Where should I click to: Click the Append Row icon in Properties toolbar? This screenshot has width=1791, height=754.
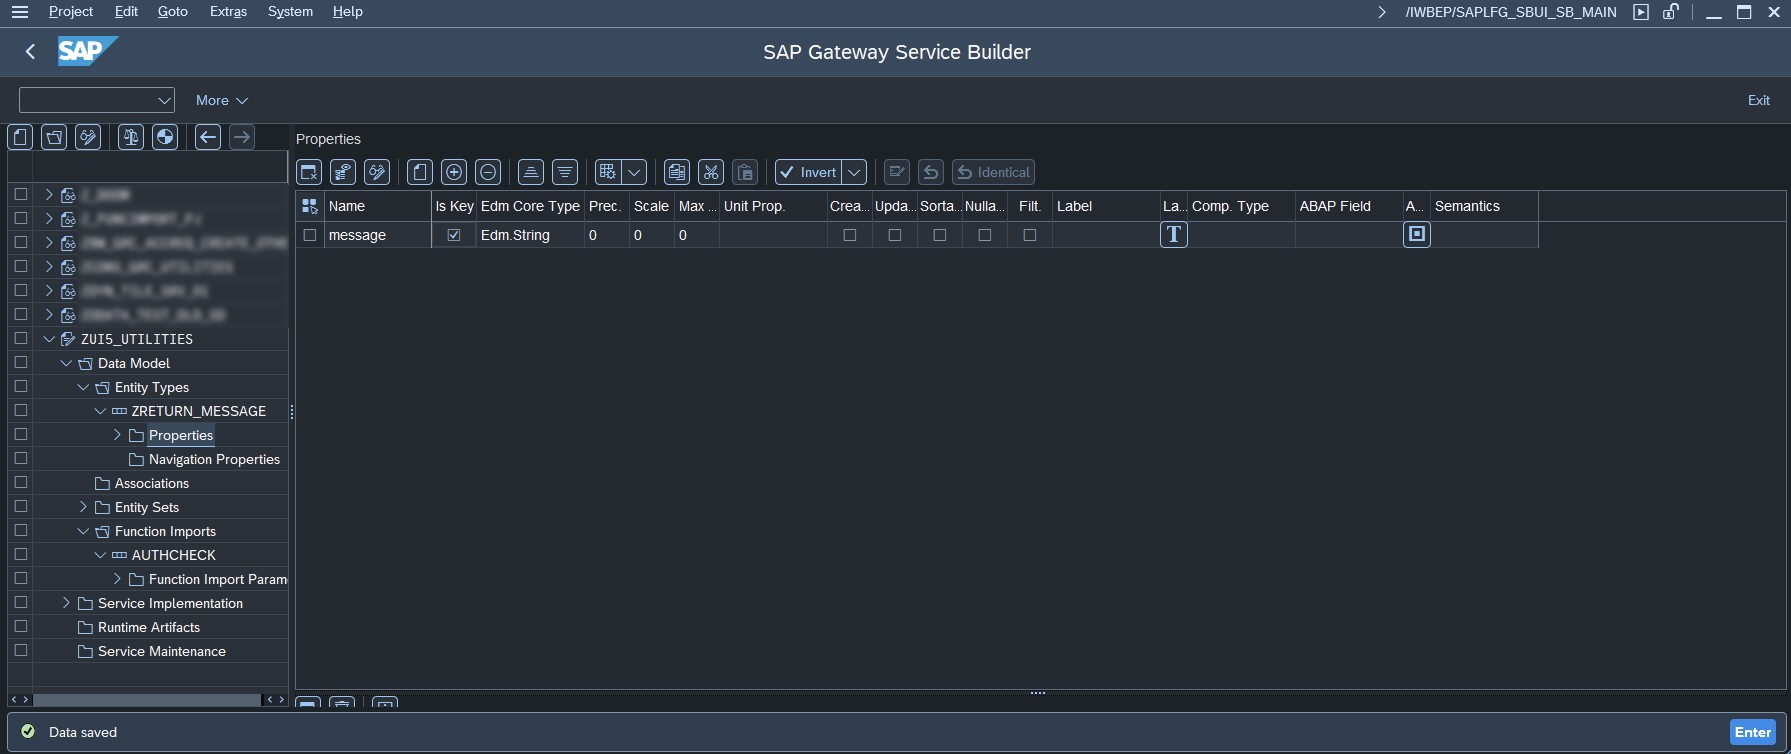point(420,172)
